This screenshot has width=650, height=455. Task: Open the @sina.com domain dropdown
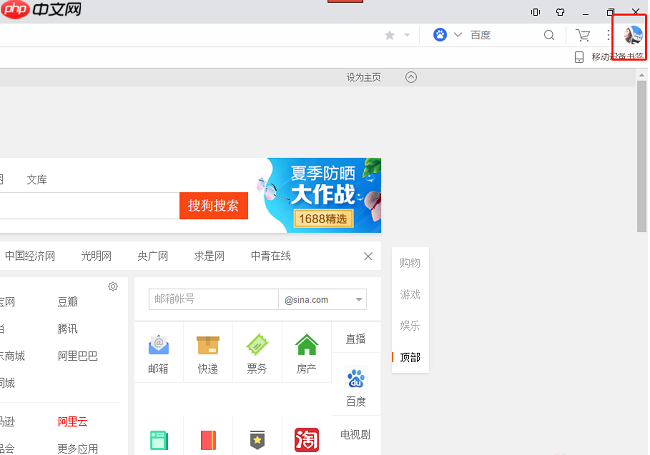click(x=323, y=299)
